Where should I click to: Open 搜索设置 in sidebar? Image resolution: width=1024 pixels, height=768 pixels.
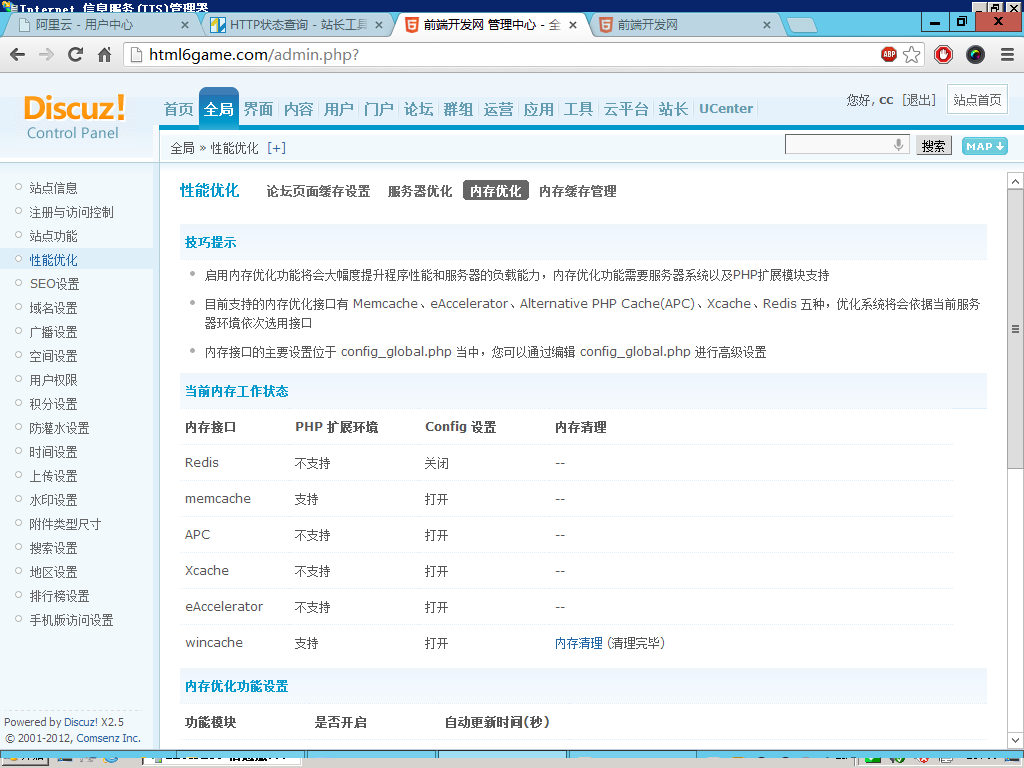coord(54,549)
